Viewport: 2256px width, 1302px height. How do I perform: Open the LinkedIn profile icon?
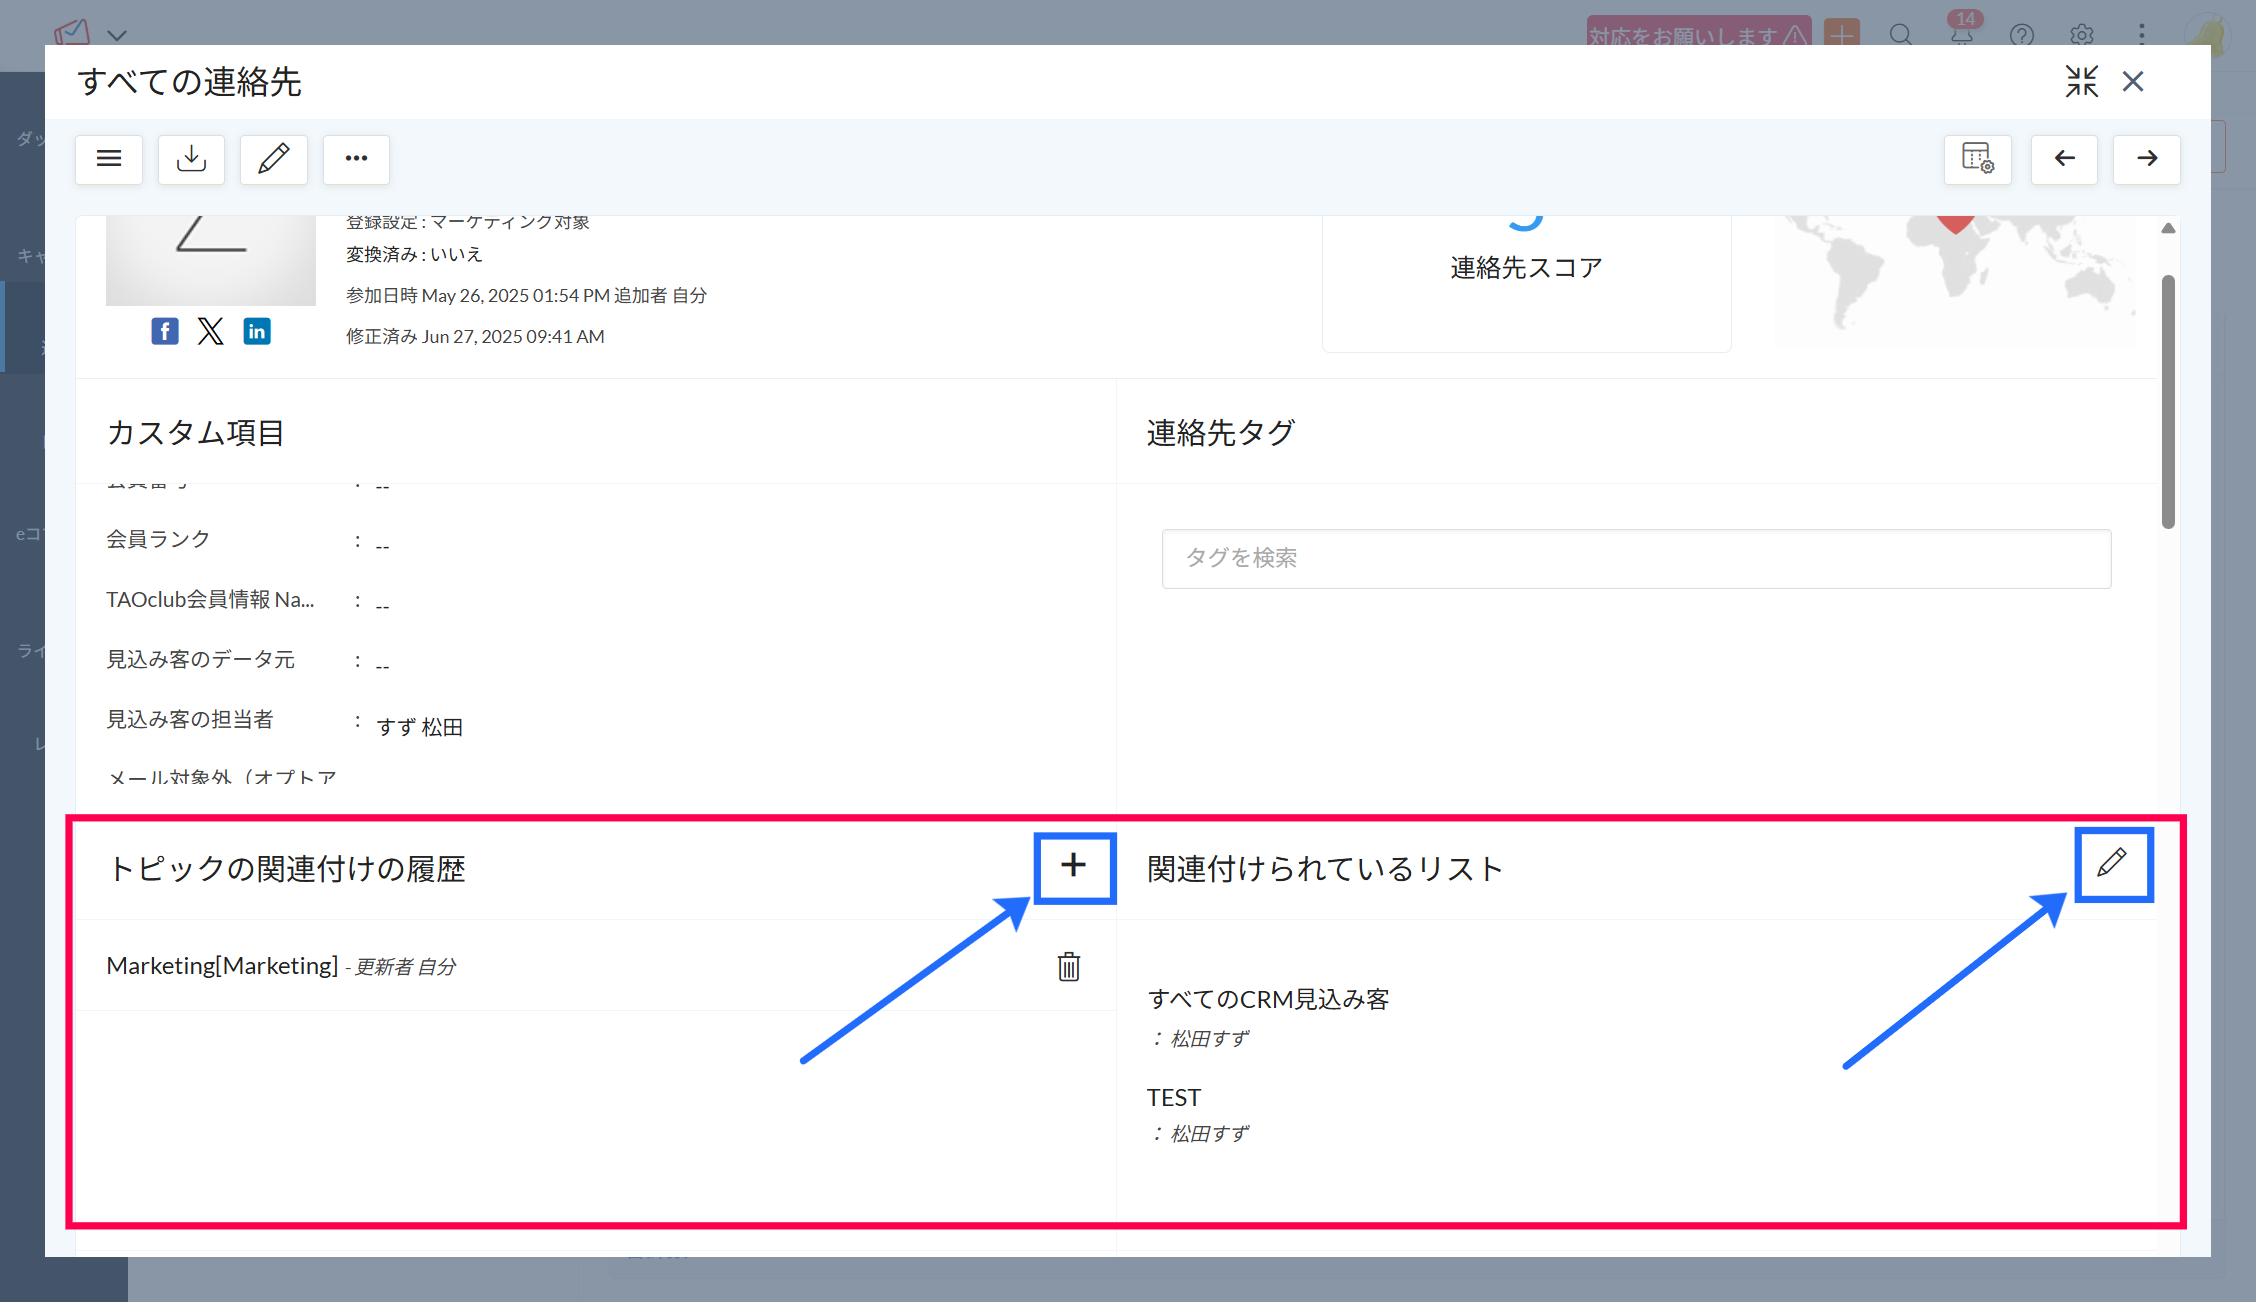(257, 331)
